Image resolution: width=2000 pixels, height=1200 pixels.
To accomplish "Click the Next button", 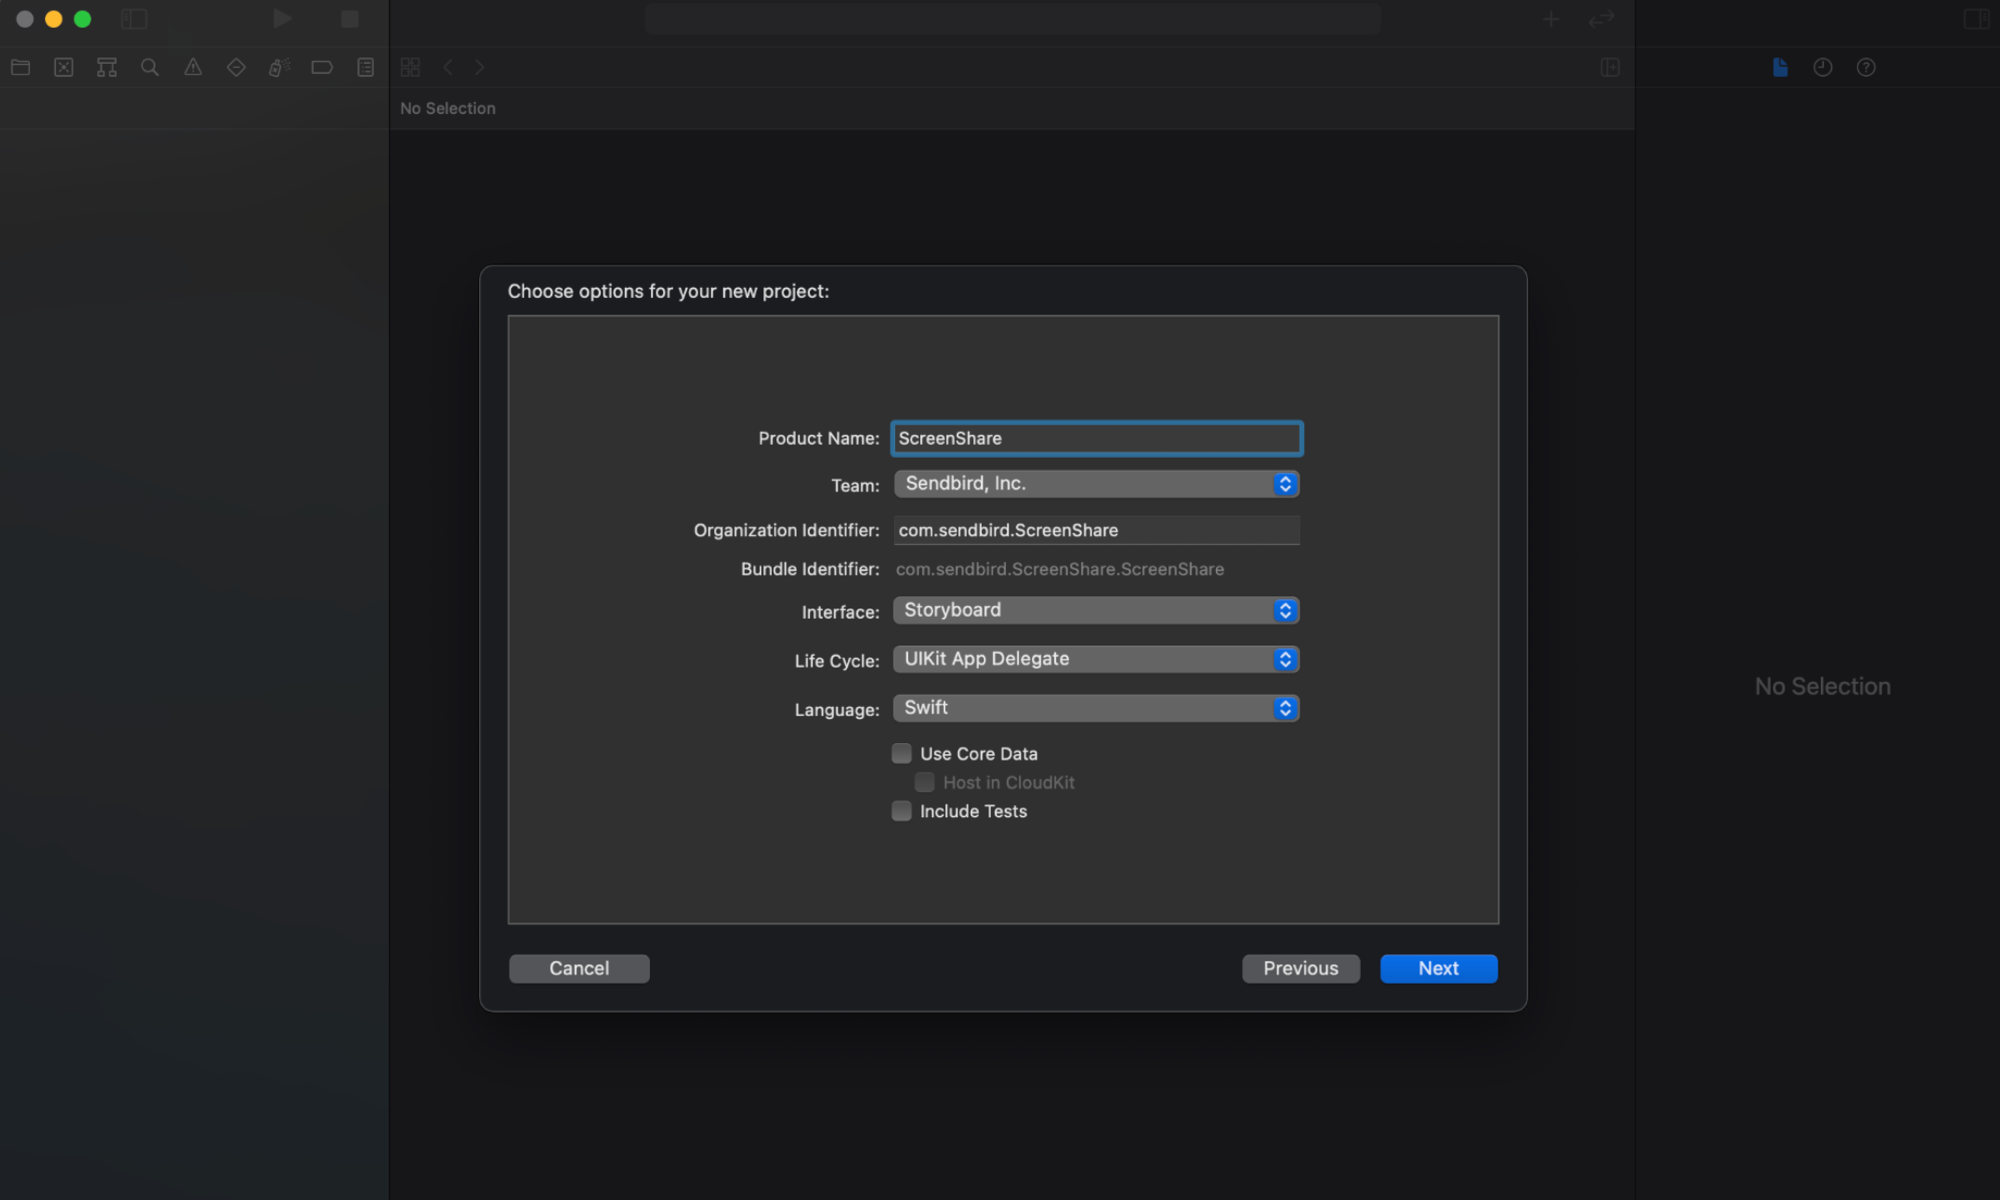I will 1438,968.
